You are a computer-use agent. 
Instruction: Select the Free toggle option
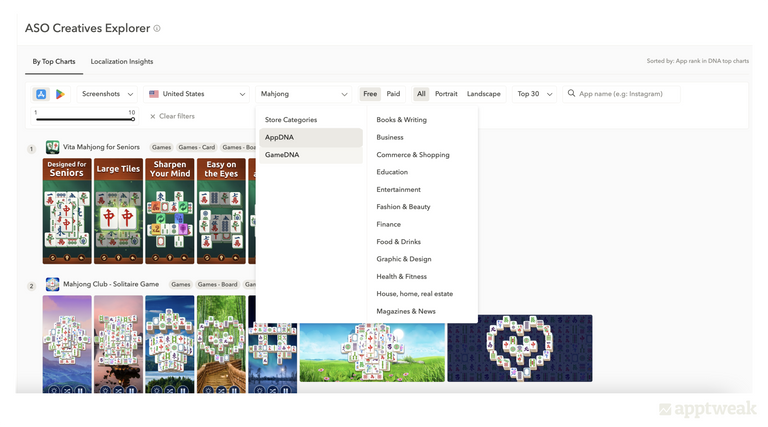pyautogui.click(x=370, y=94)
